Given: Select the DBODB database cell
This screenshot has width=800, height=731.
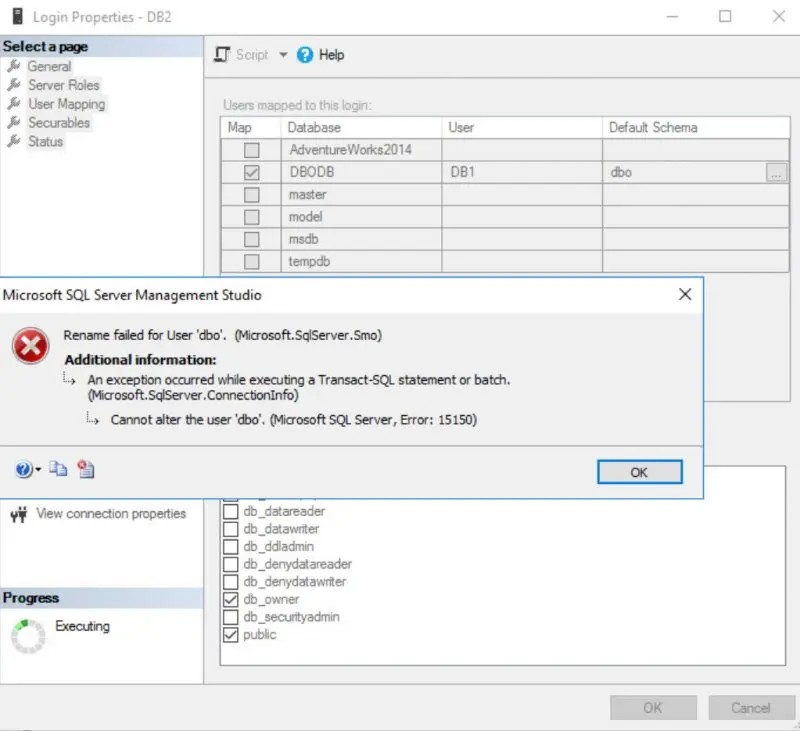Looking at the screenshot, I should coord(361,172).
